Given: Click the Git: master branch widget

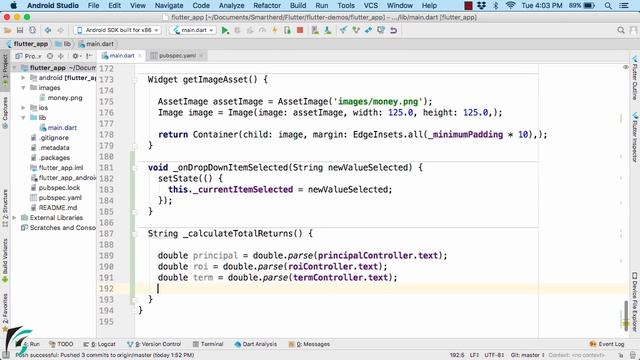Looking at the screenshot, I should click(x=527, y=355).
